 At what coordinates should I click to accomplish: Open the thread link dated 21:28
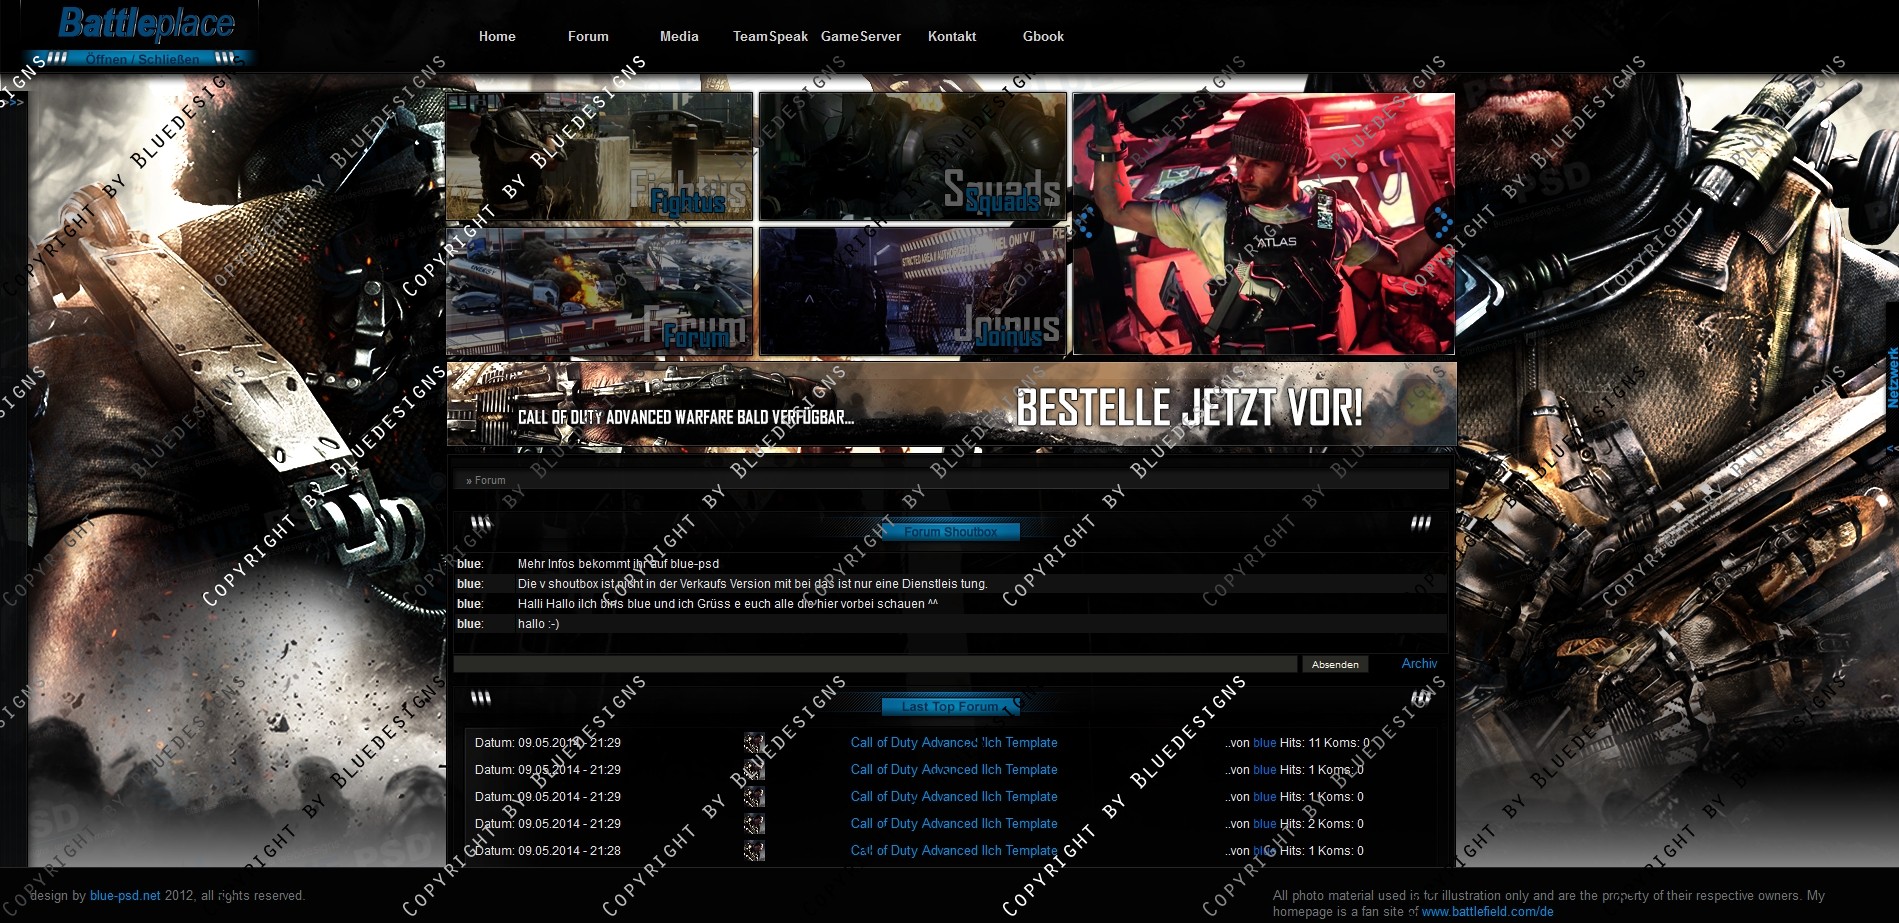954,850
